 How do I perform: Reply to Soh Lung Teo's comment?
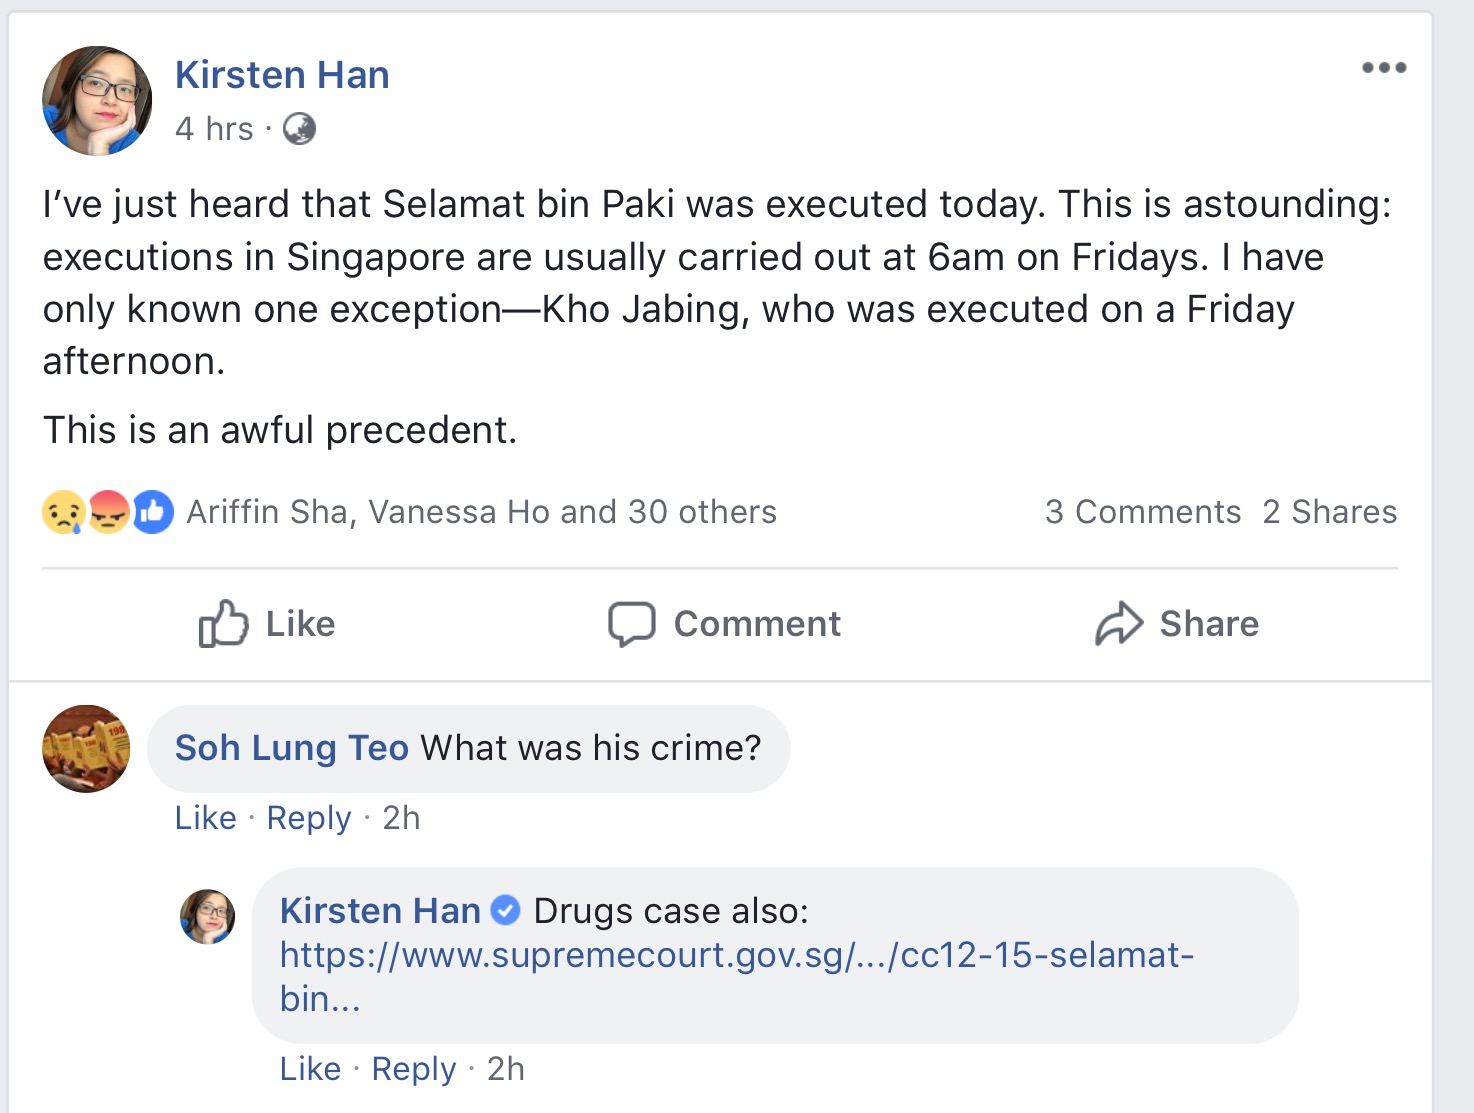tap(309, 818)
